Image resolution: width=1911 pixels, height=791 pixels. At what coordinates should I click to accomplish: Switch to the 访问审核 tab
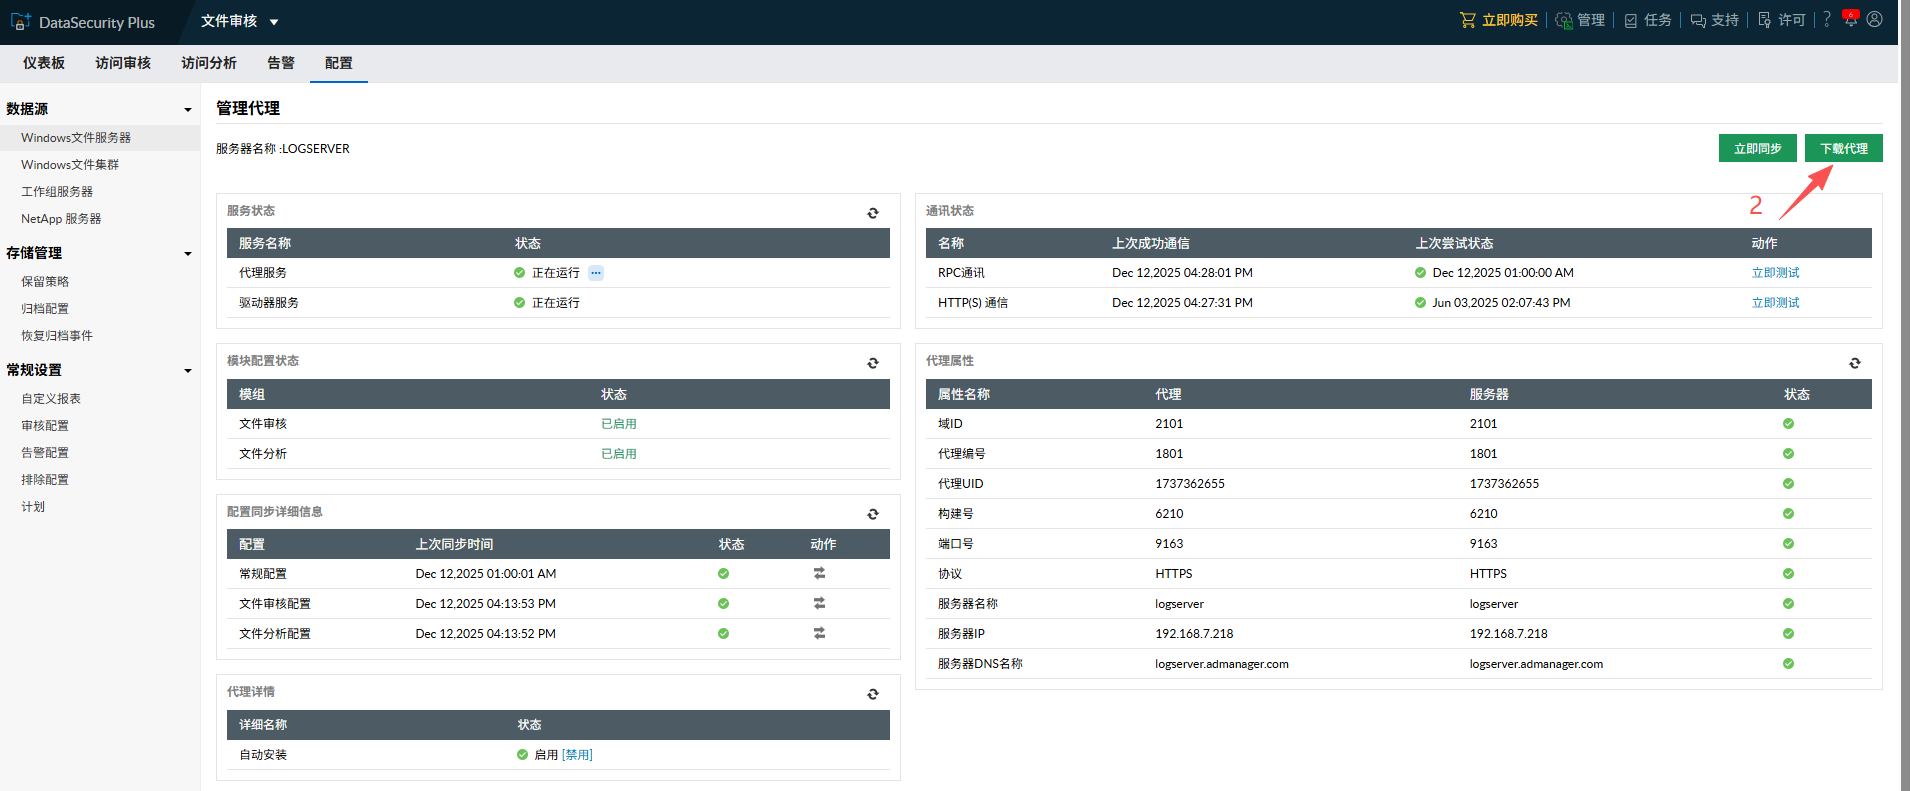[123, 63]
